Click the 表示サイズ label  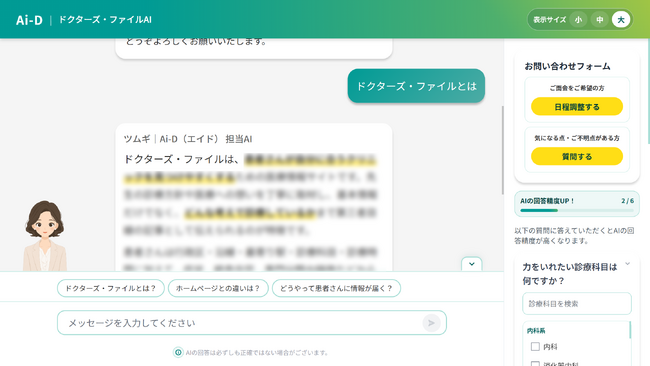point(549,19)
